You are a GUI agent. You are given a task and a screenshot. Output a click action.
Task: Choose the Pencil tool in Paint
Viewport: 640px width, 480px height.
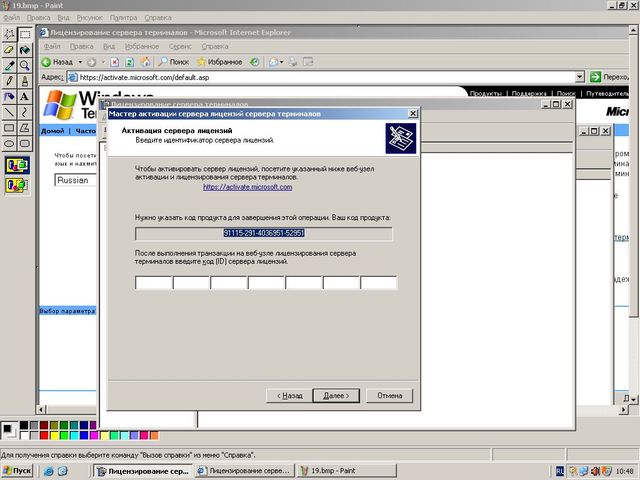pyautogui.click(x=9, y=81)
